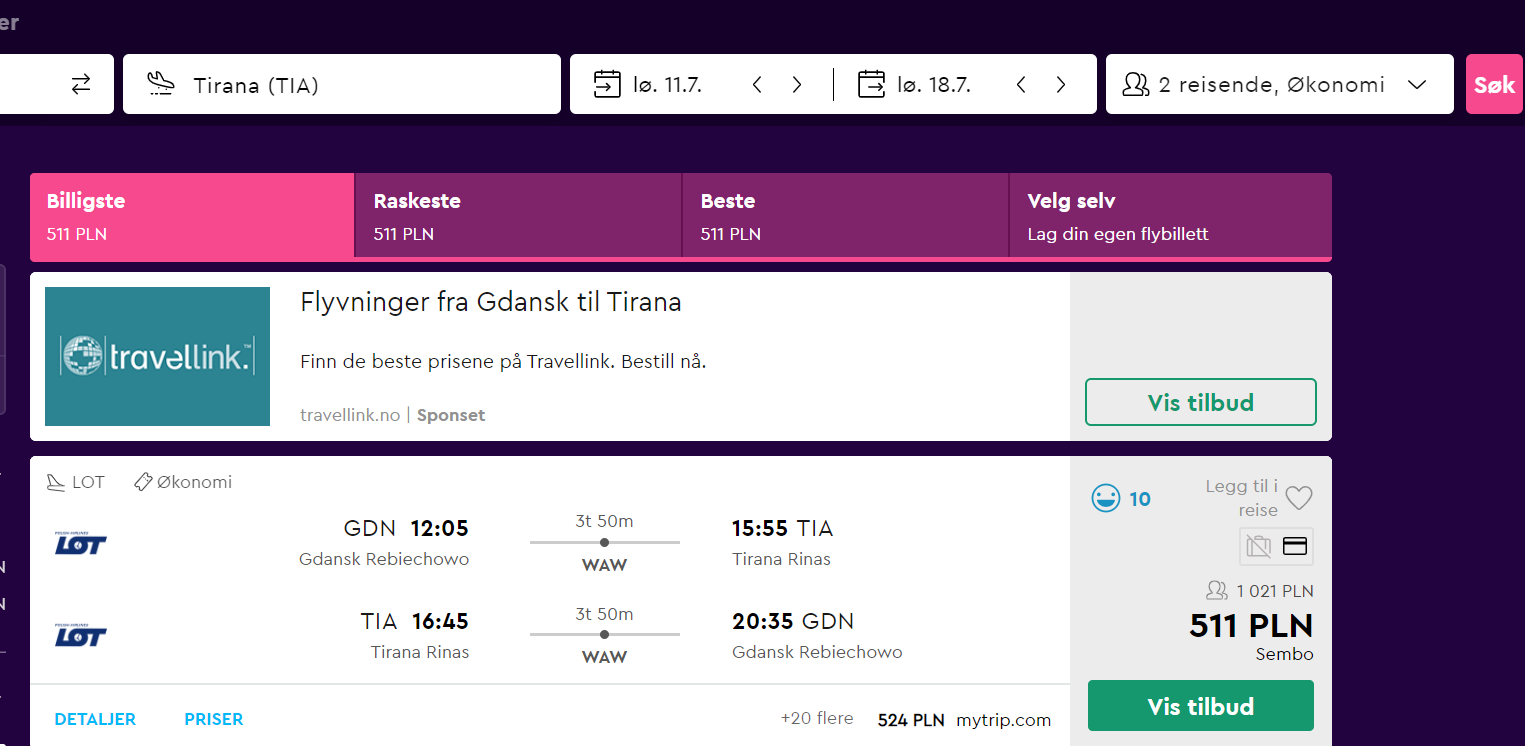Open DETALJER for the LOT flight
This screenshot has height=746, width=1525.
pyautogui.click(x=95, y=719)
